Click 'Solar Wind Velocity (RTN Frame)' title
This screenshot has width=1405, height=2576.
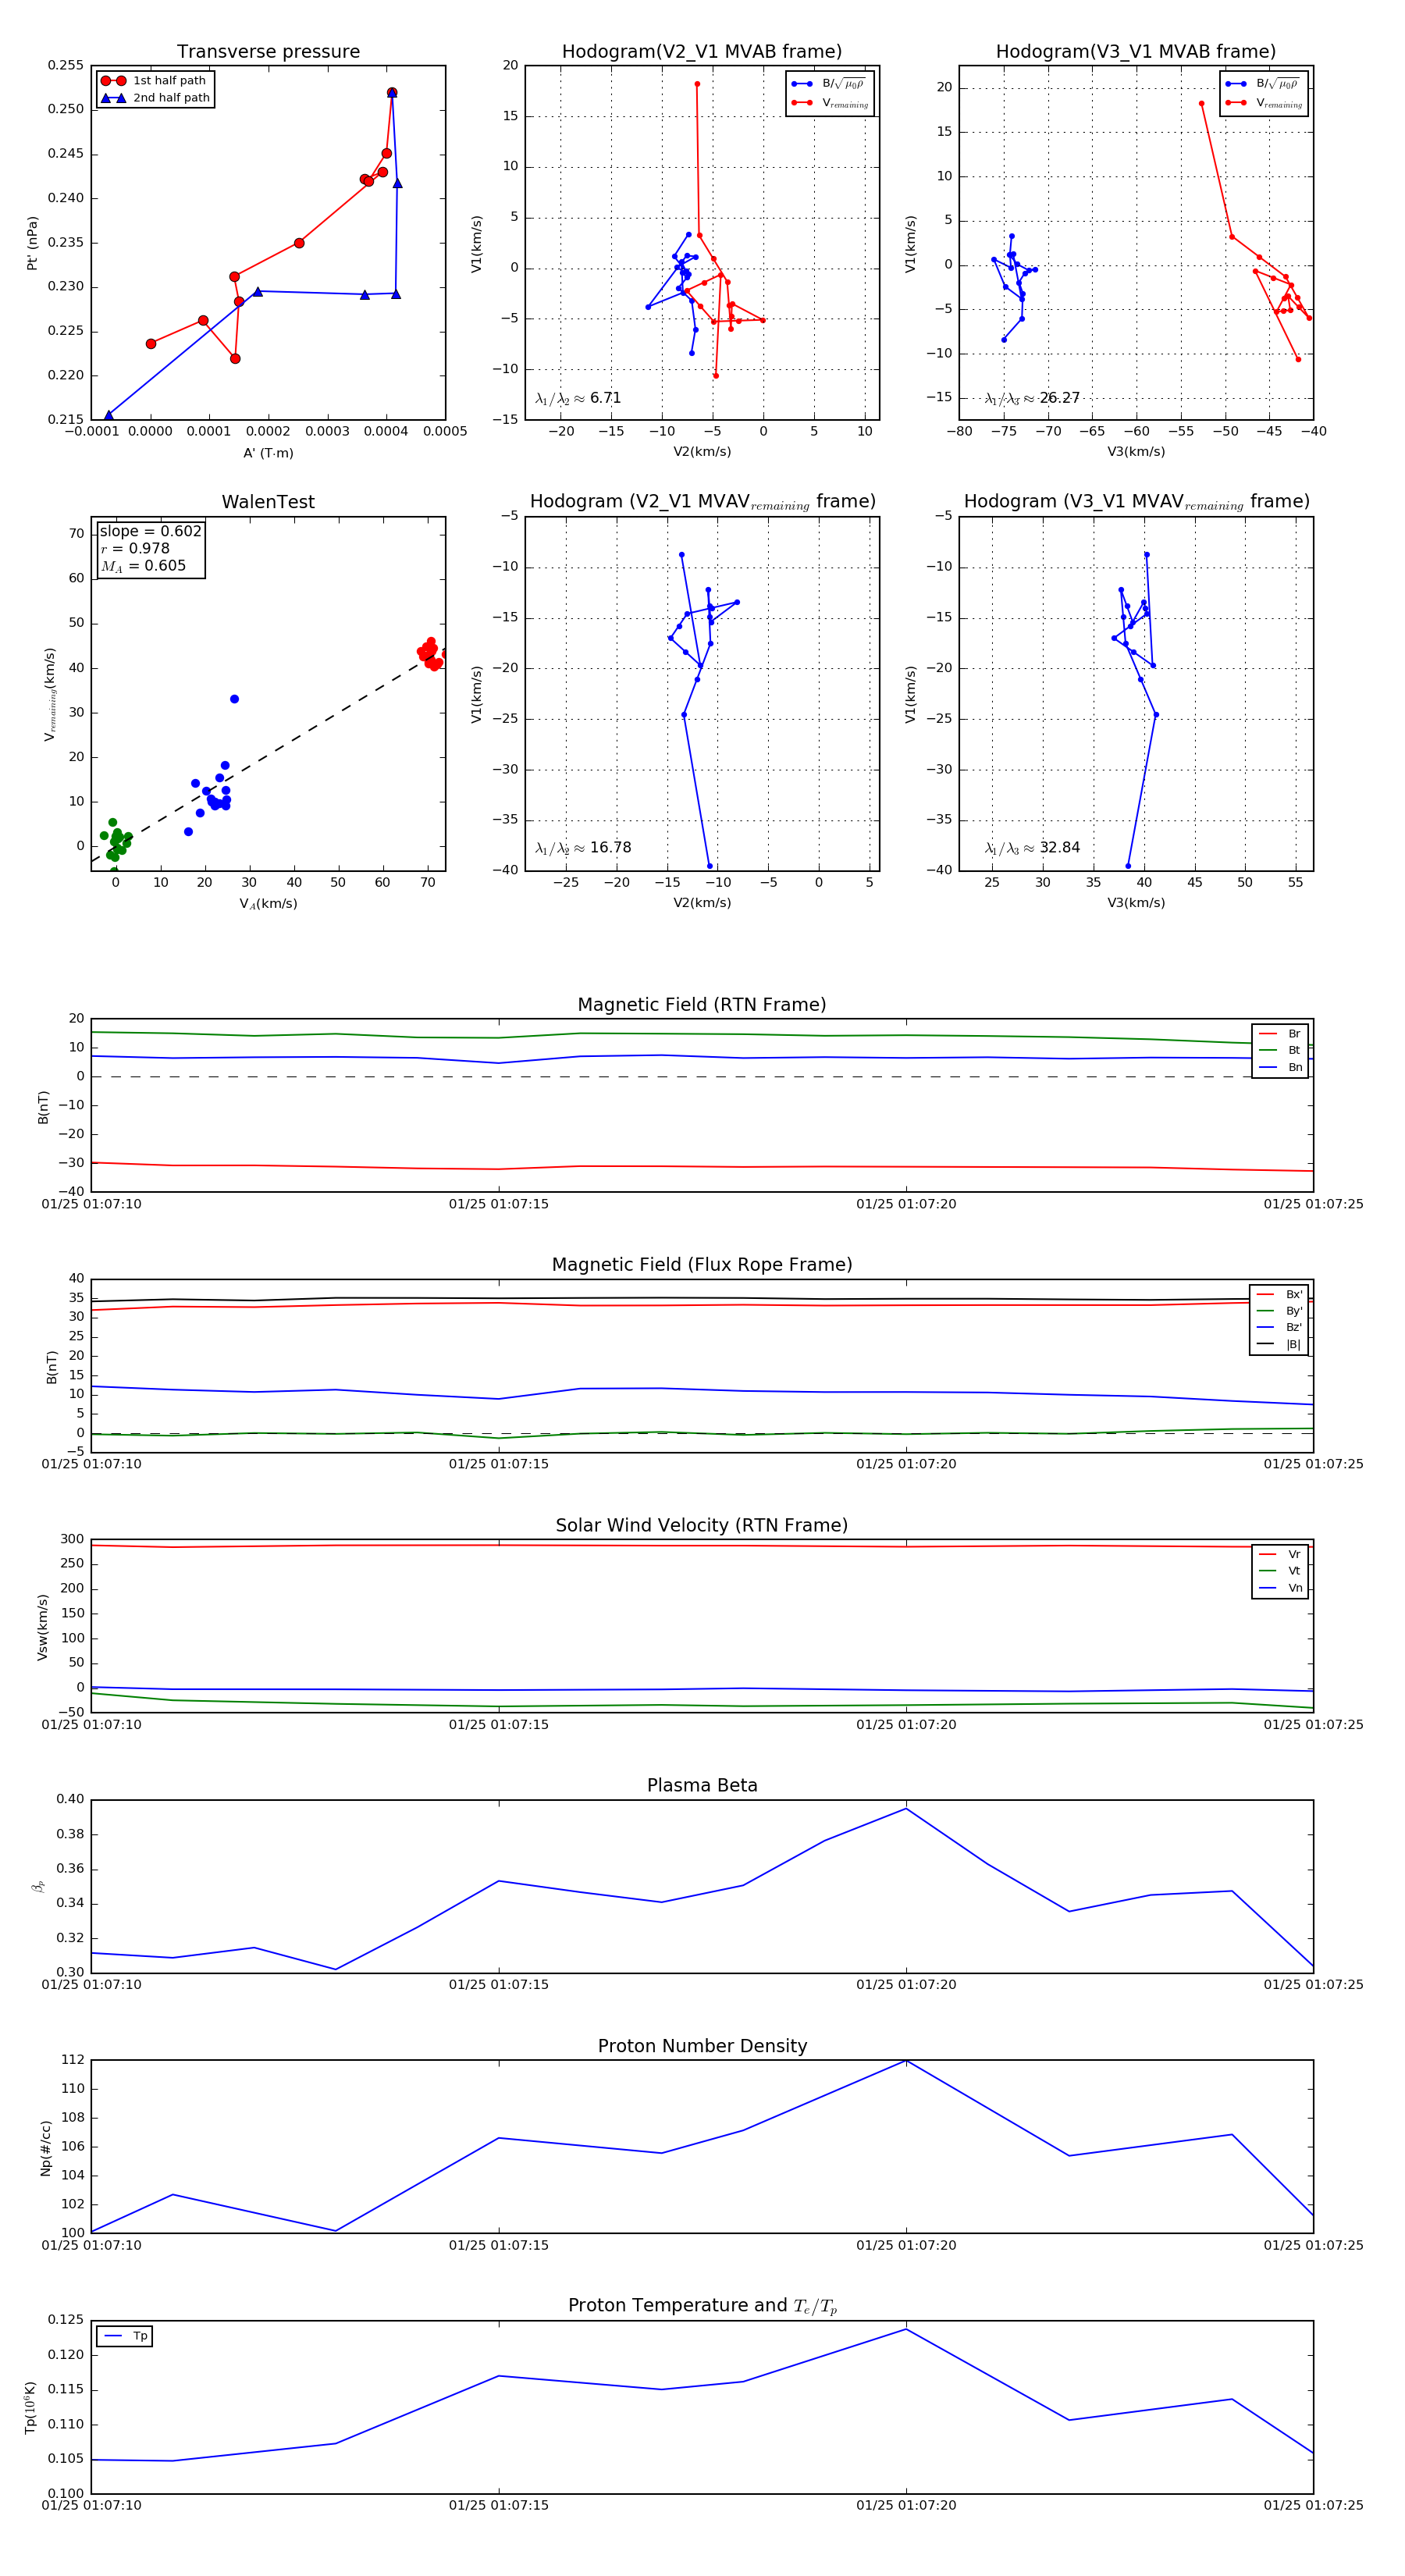click(702, 1526)
